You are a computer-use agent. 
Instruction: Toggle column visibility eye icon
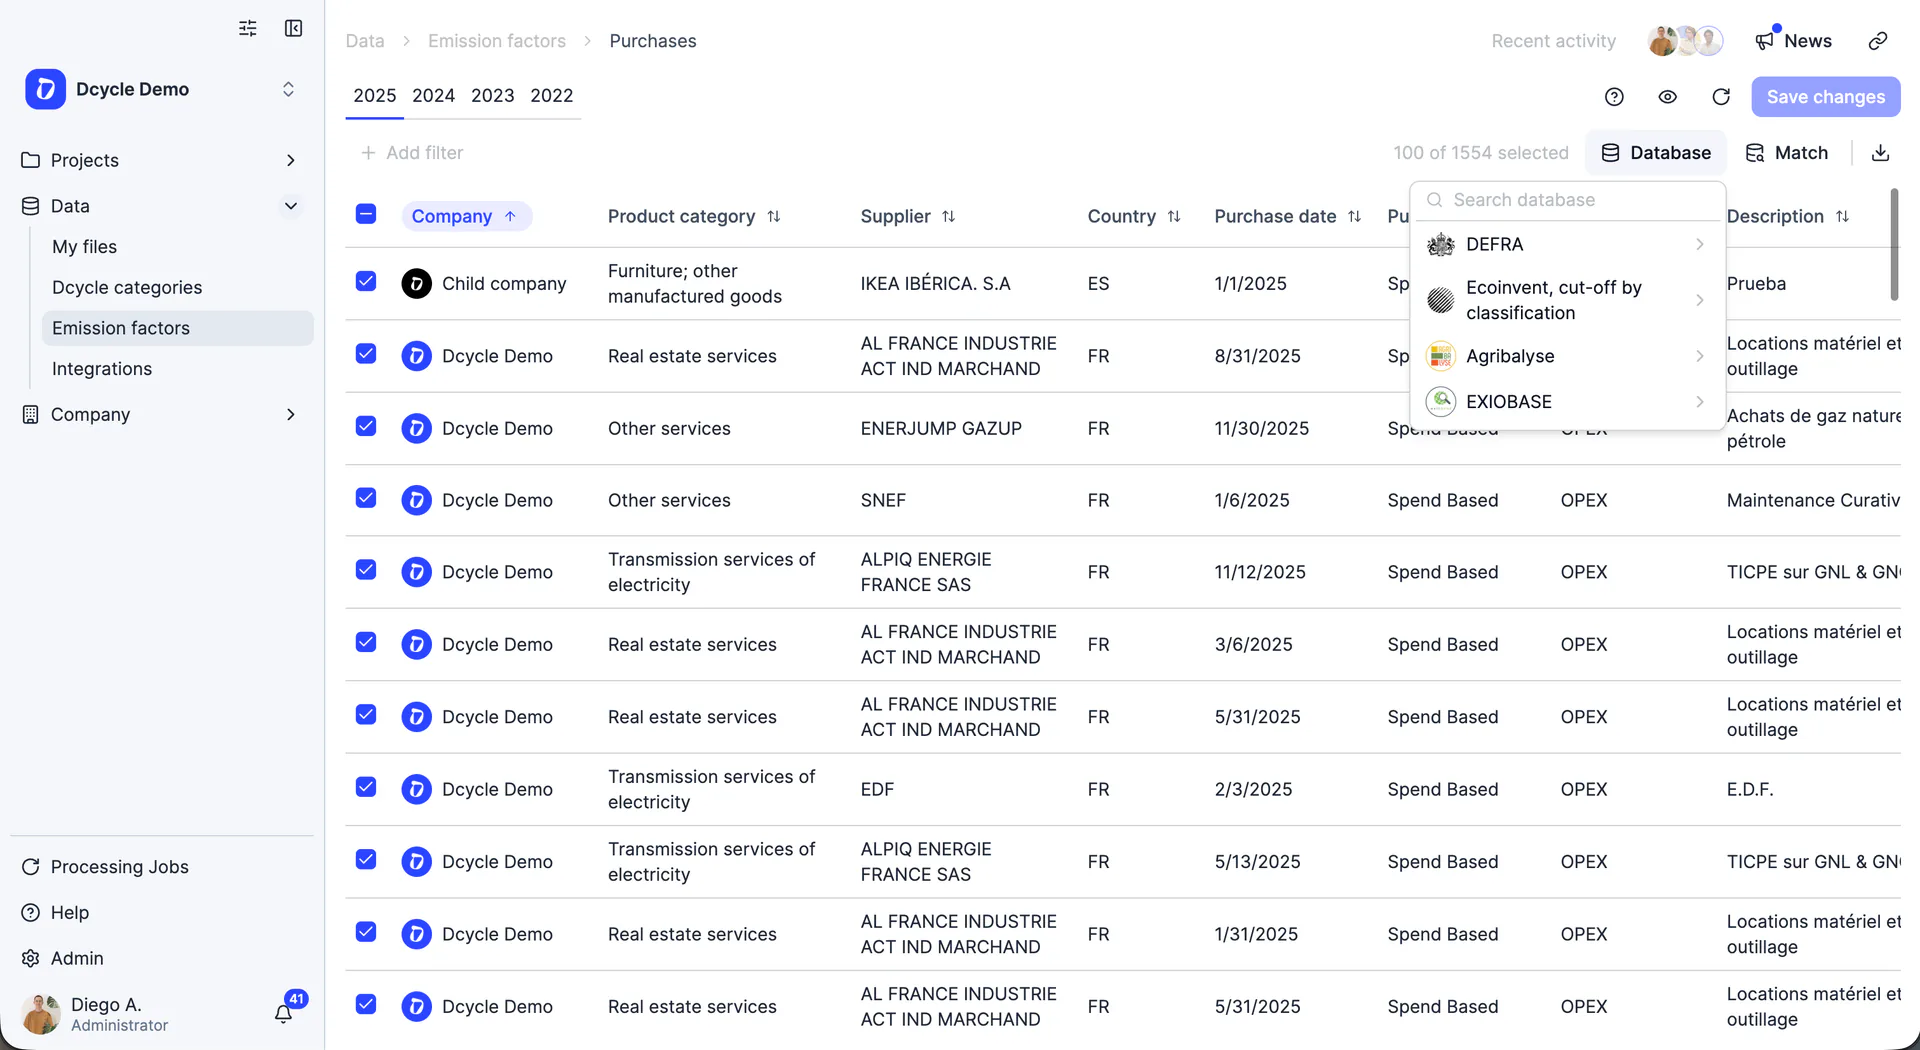[x=1667, y=97]
